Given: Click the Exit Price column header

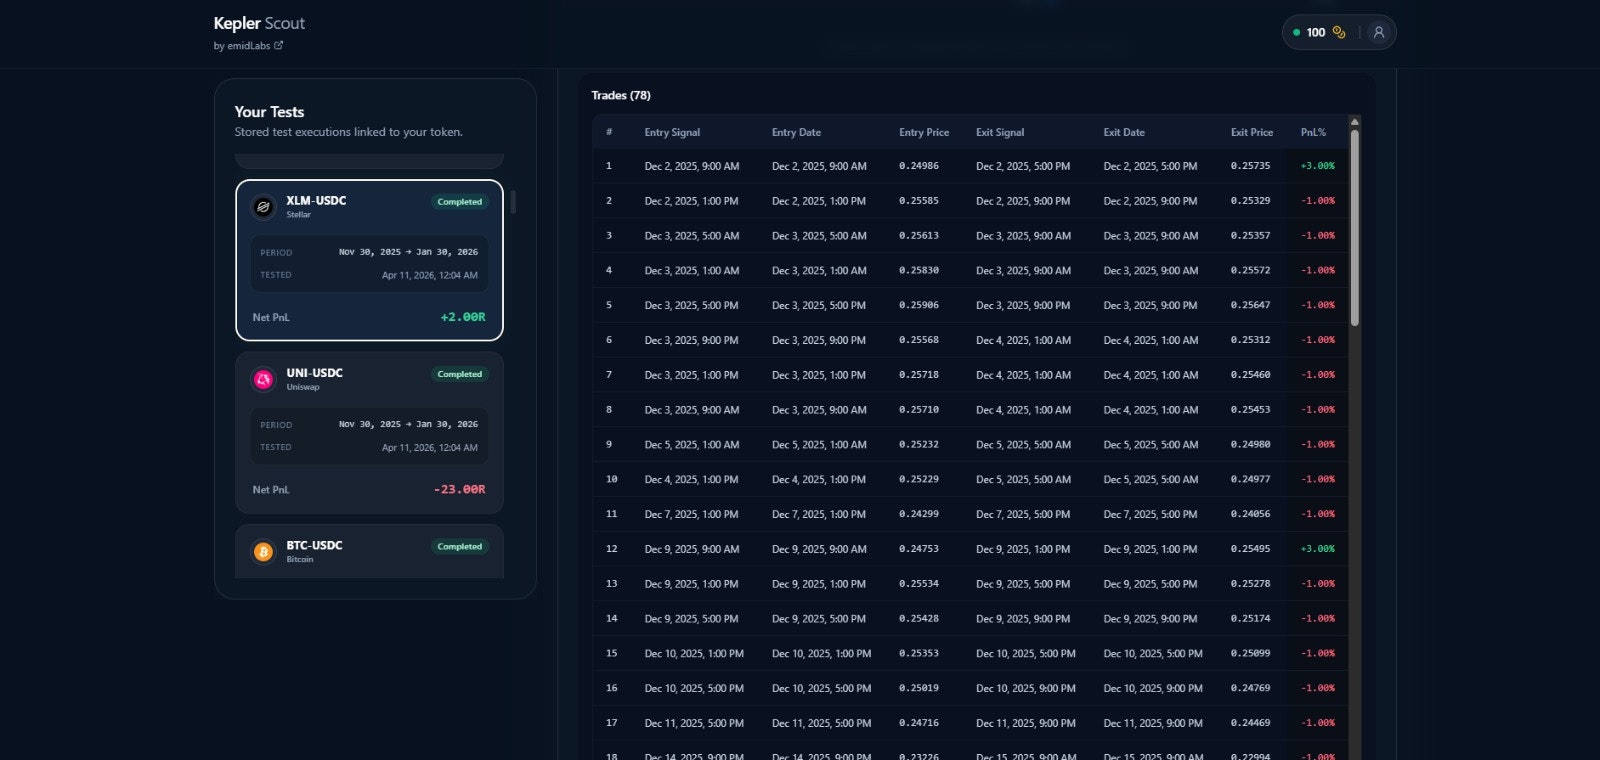Looking at the screenshot, I should 1252,132.
